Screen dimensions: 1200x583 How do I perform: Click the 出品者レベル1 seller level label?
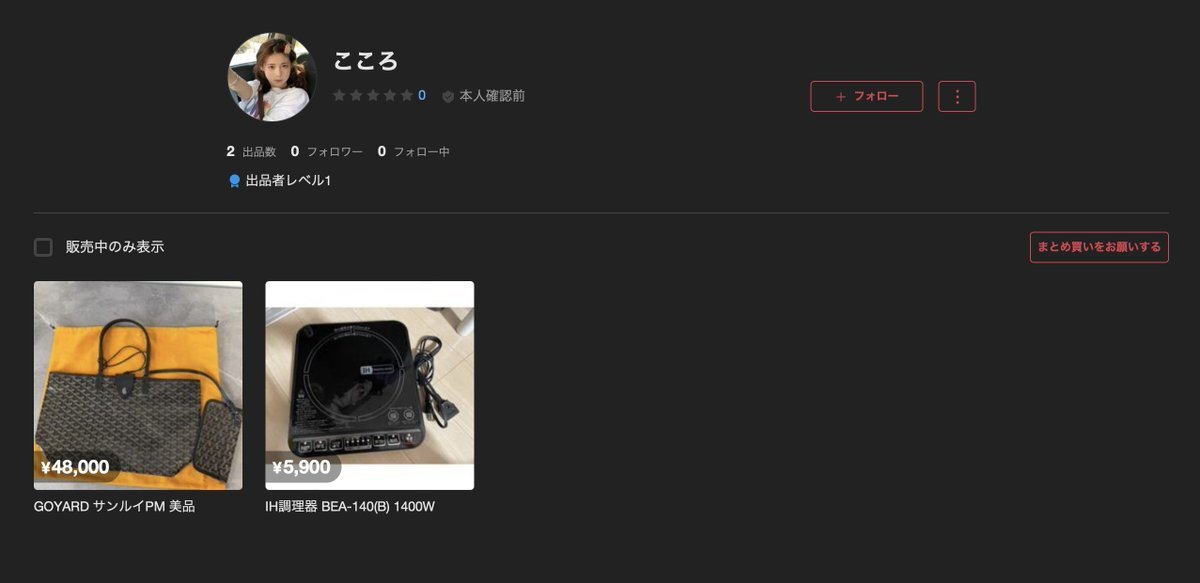(288, 181)
